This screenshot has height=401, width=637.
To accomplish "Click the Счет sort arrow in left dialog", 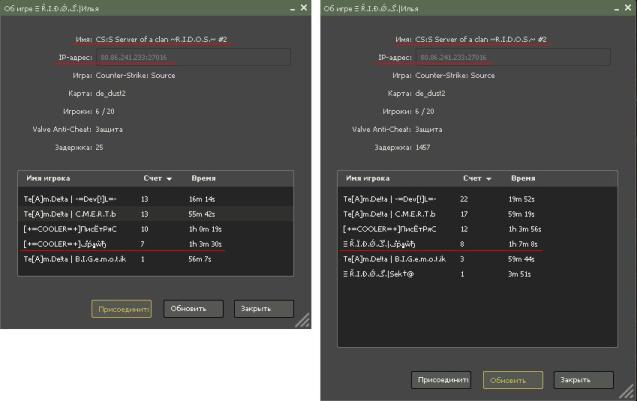I will coord(169,179).
